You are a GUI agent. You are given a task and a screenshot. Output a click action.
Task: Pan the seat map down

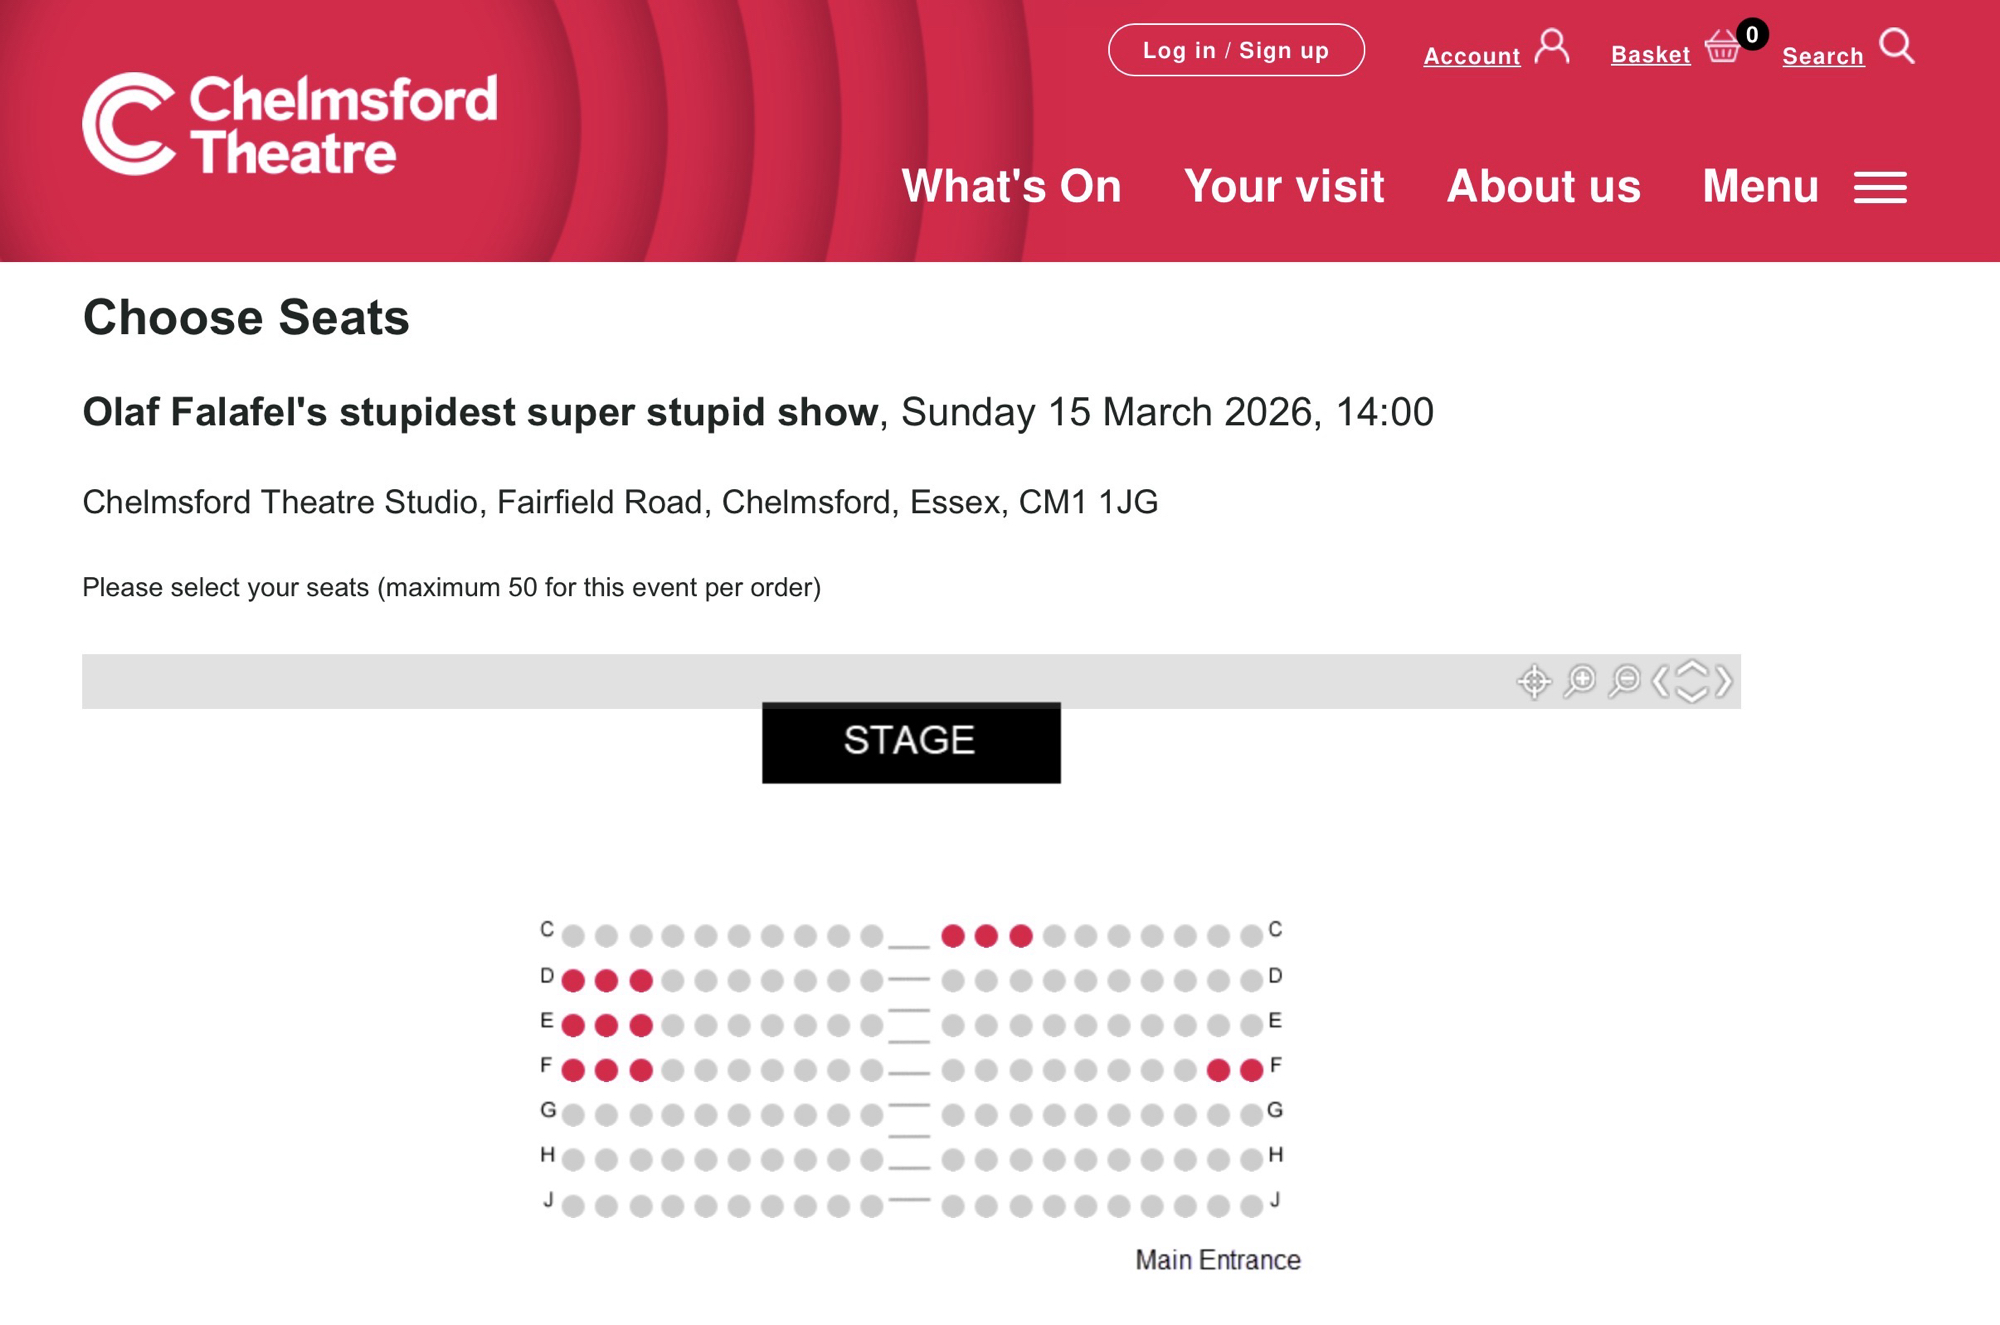1692,696
